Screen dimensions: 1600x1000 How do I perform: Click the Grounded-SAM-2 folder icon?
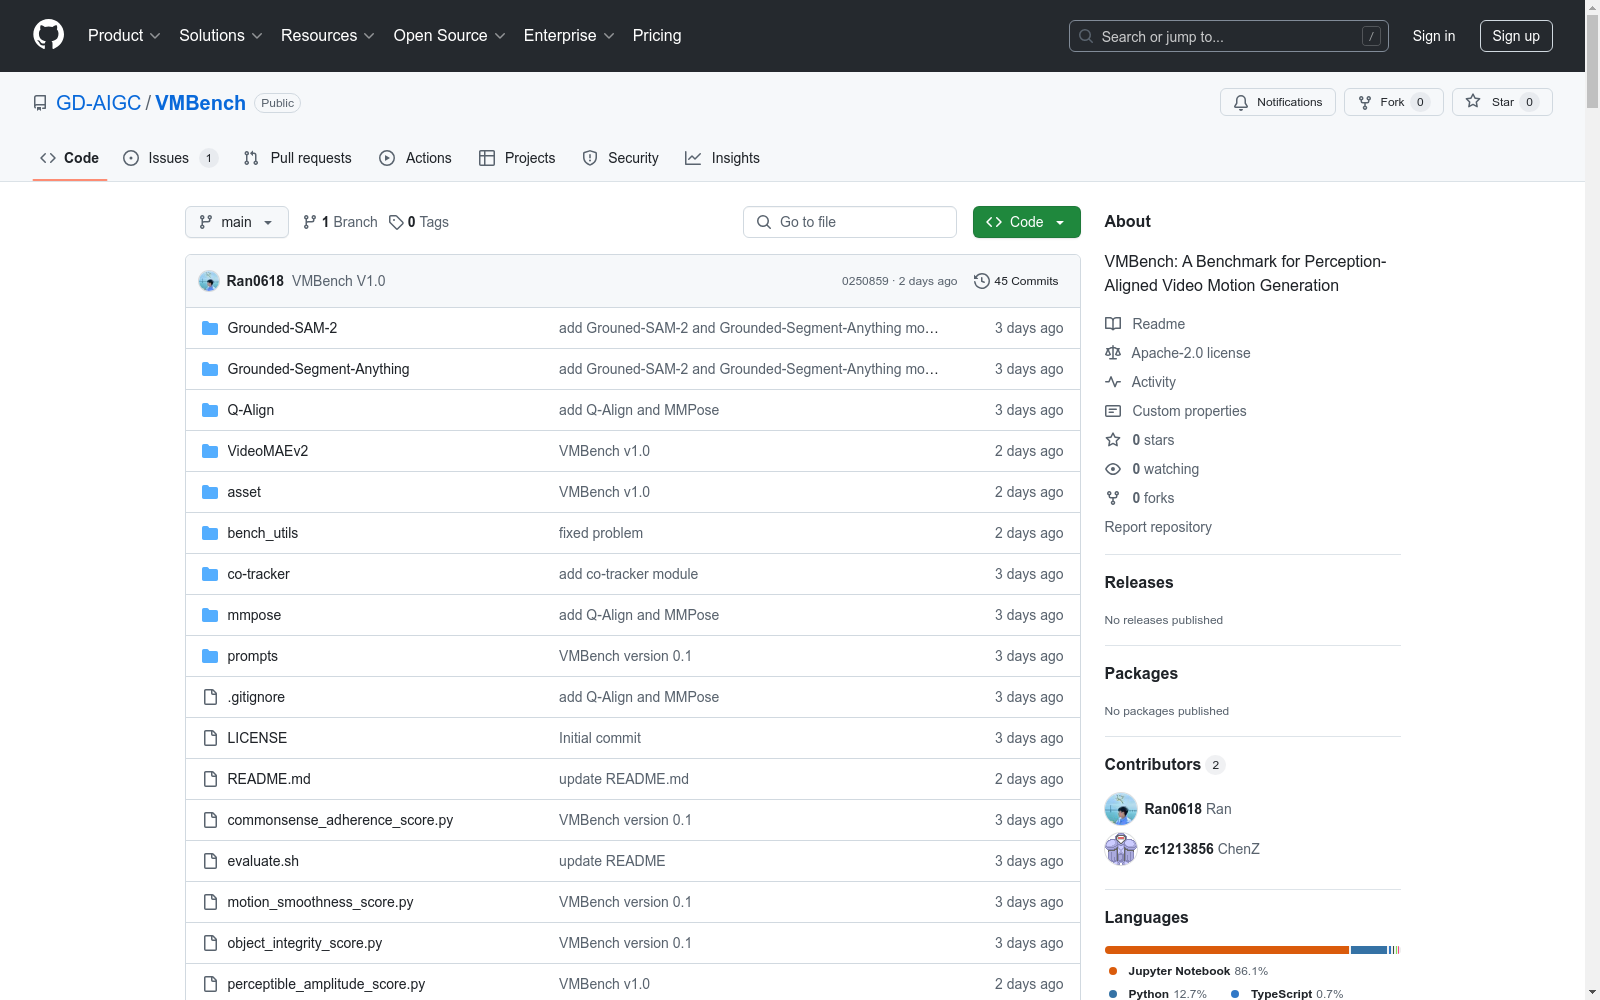click(x=210, y=328)
